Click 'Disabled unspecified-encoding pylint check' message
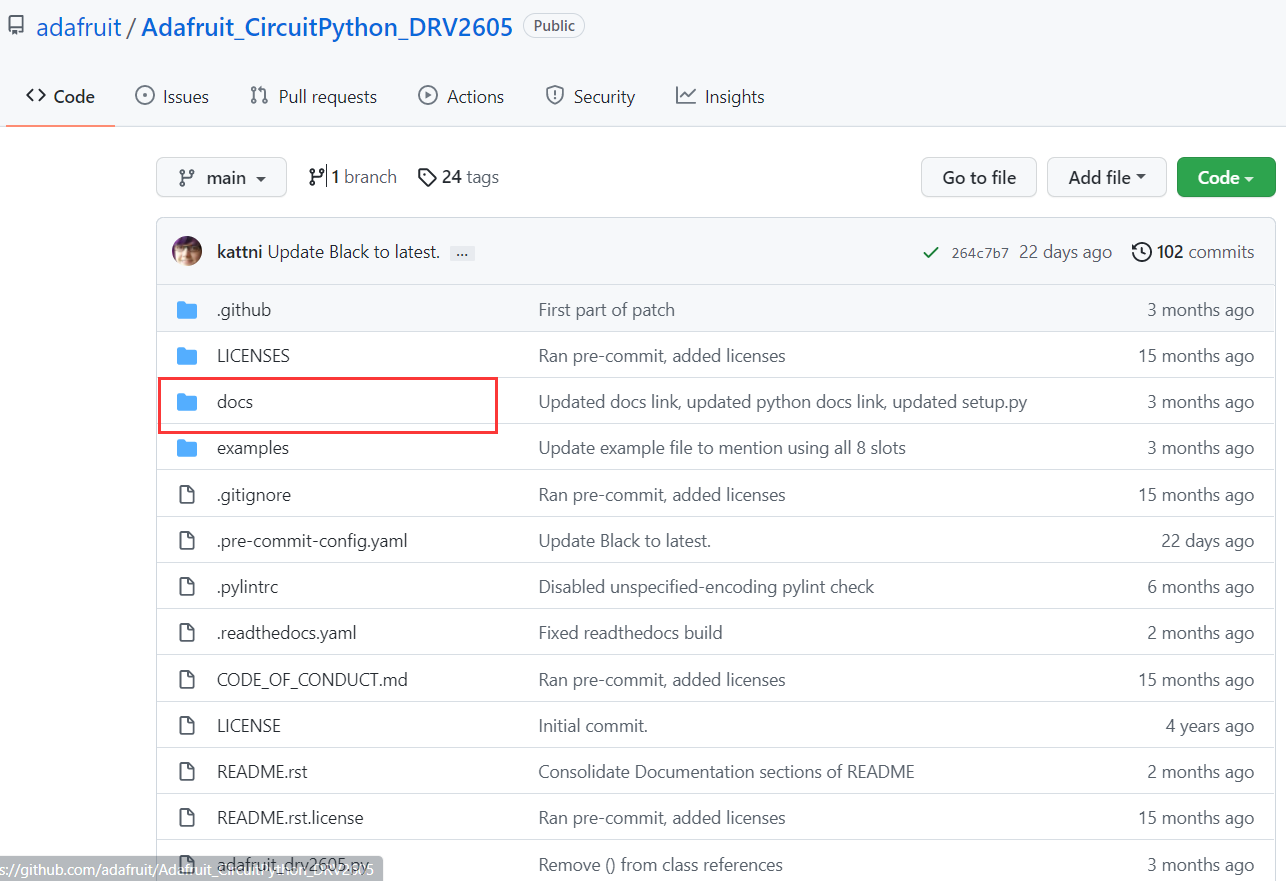Viewport: 1286px width, 881px height. click(706, 587)
